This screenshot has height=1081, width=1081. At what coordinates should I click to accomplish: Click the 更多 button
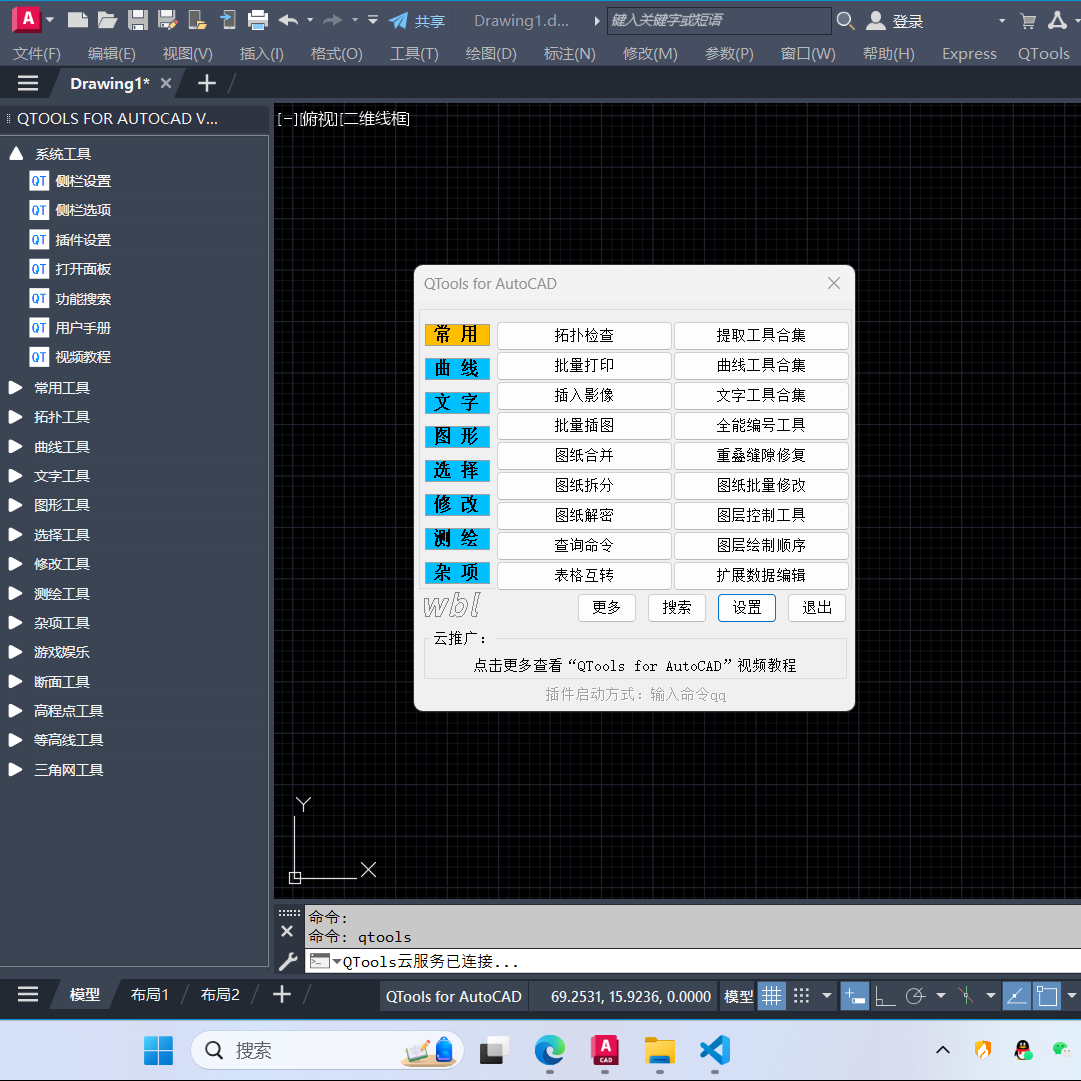pos(607,607)
